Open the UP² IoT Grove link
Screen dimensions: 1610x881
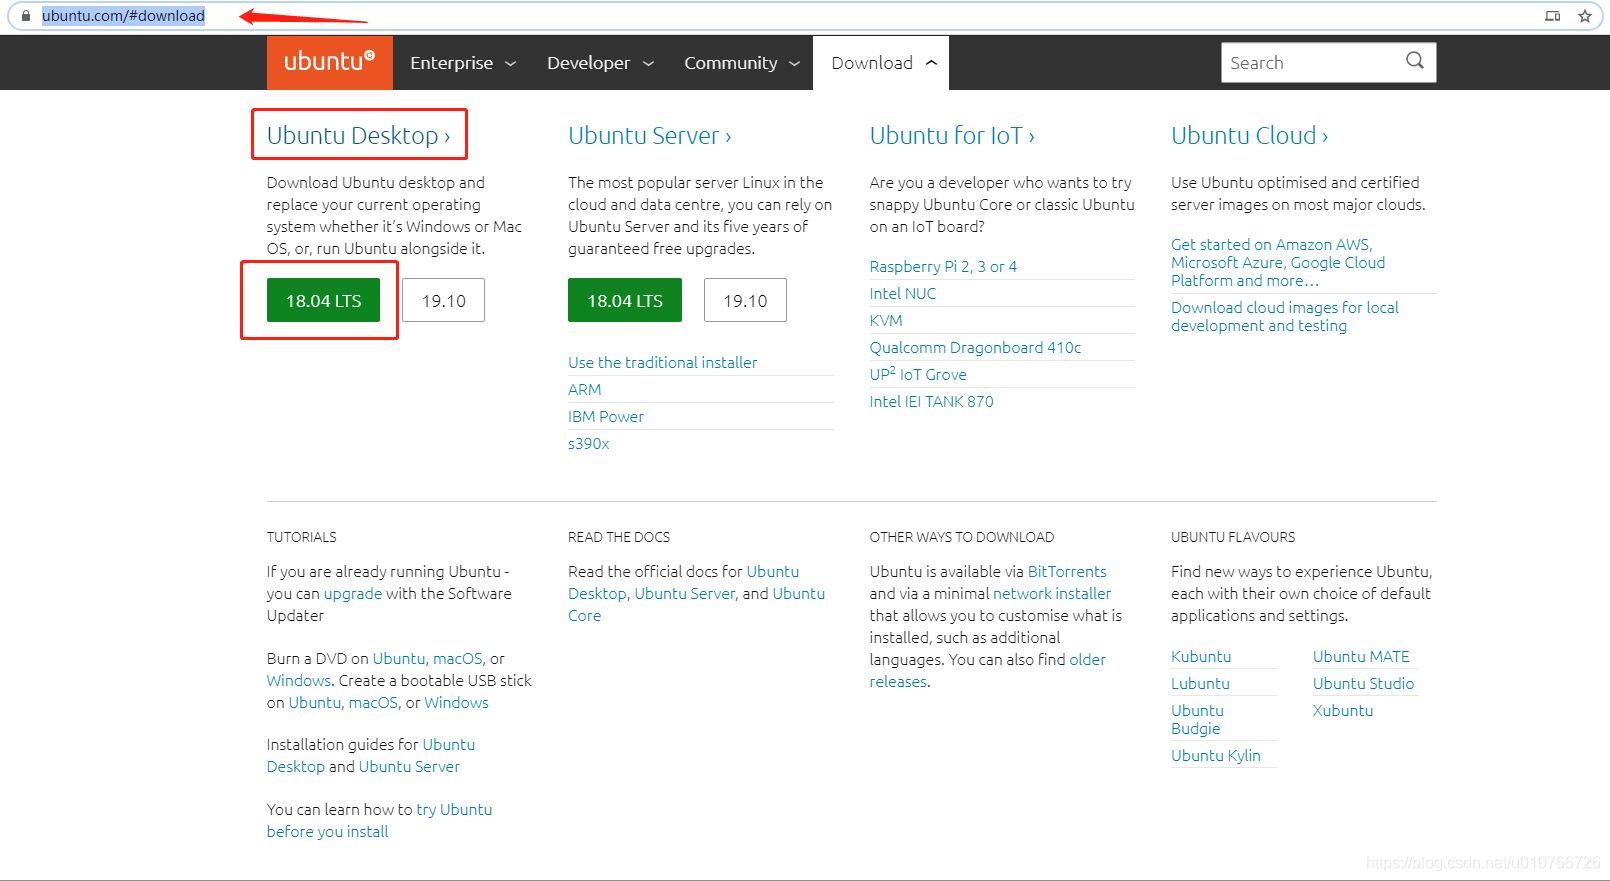click(x=918, y=374)
